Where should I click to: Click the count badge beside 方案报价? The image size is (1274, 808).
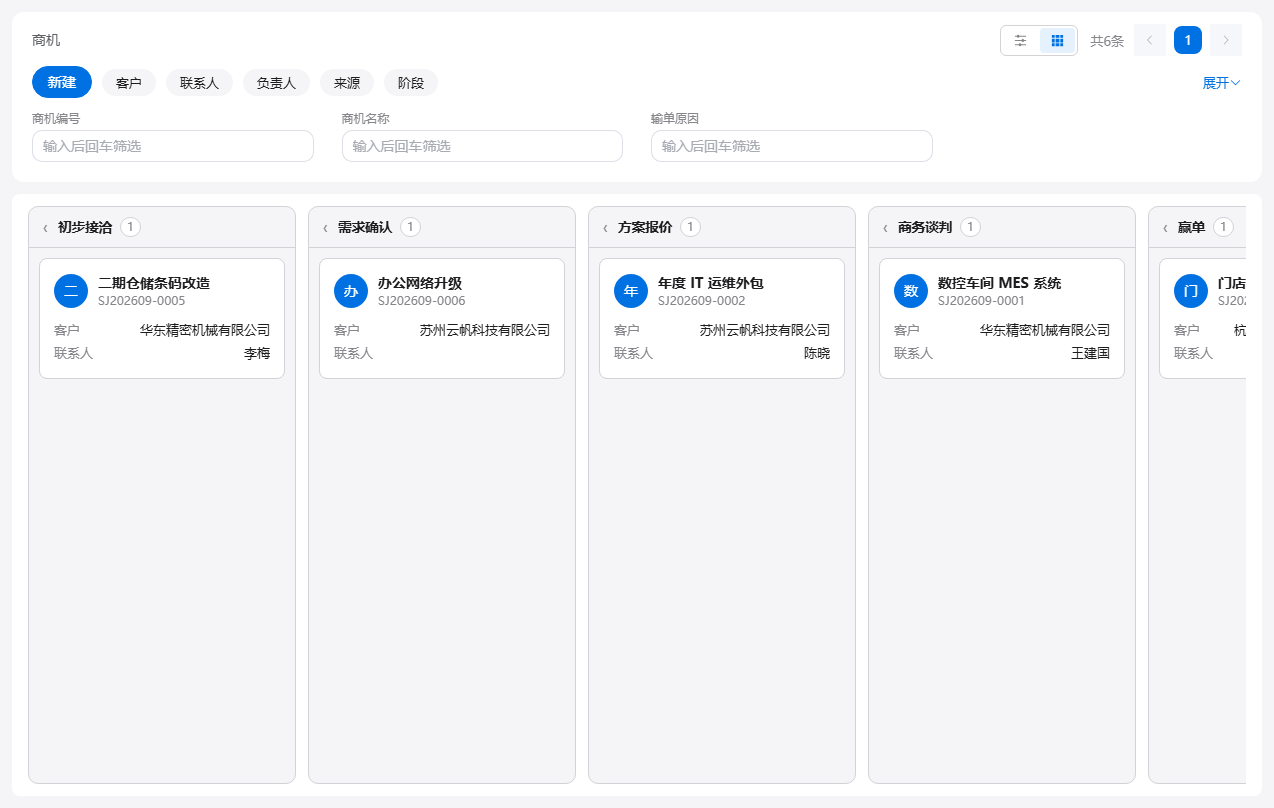[x=691, y=227]
